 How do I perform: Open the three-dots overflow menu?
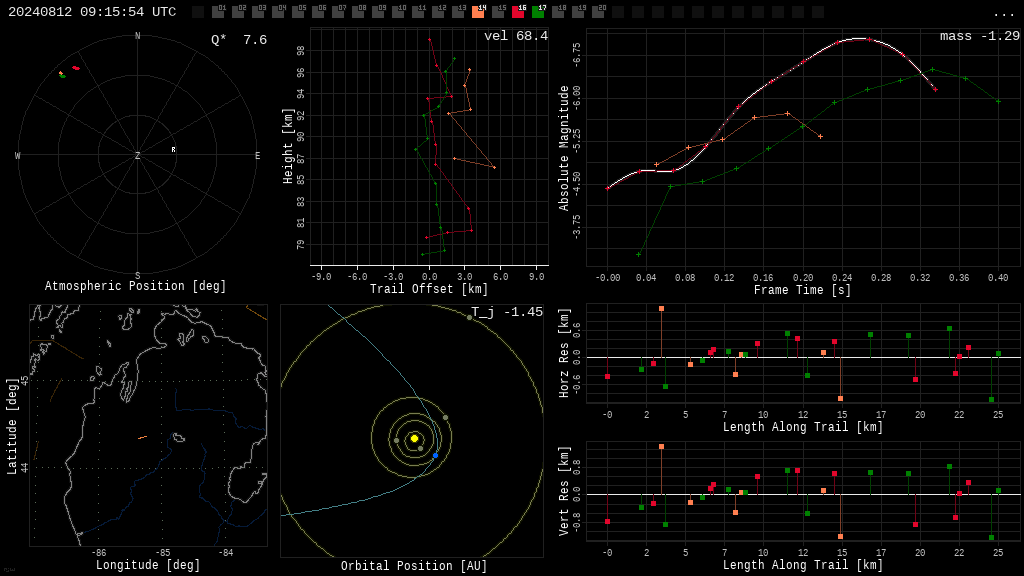coord(1003,14)
